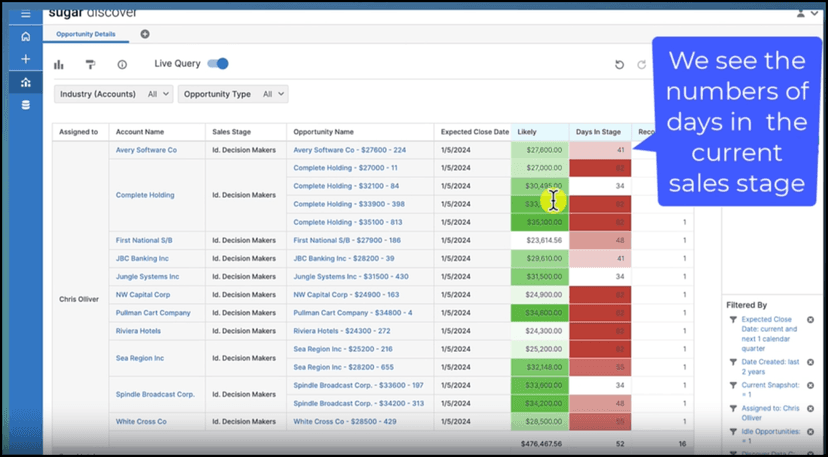Add a new tab with plus button
This screenshot has width=828, height=457.
pyautogui.click(x=145, y=34)
